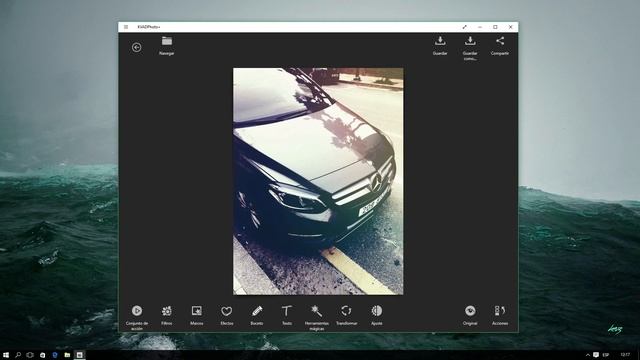Open the Navegar folder browser
The width and height of the screenshot is (640, 360).
167,45
